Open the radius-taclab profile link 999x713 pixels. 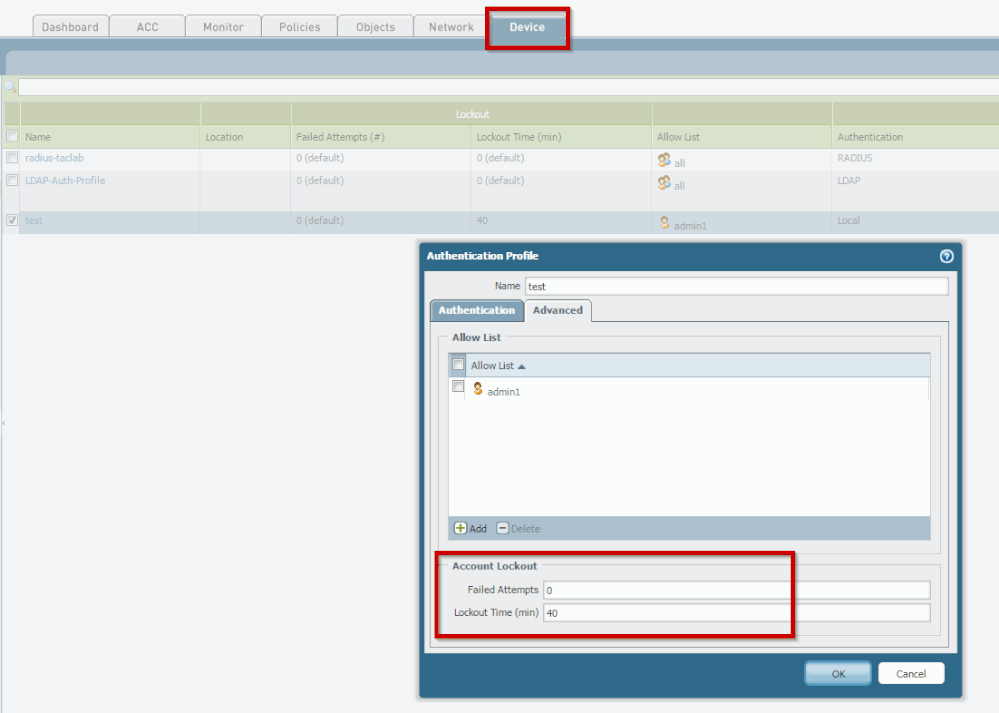(54, 158)
